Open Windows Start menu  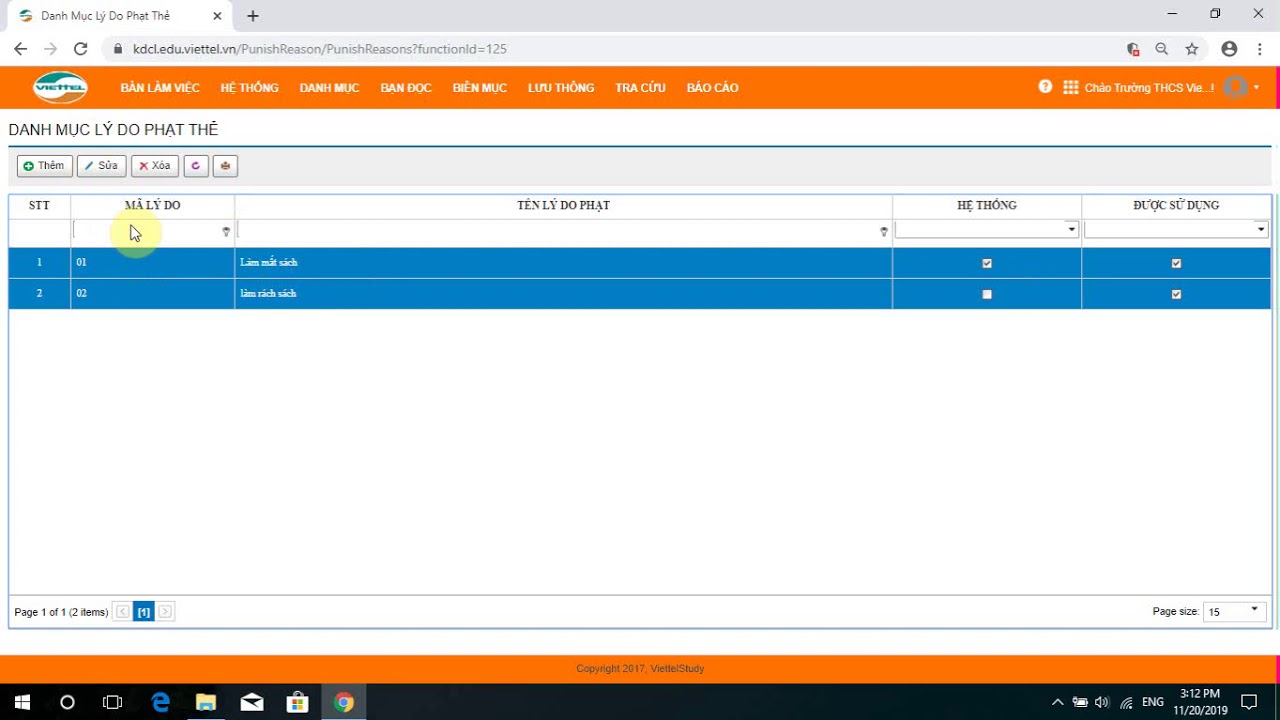tap(22, 702)
